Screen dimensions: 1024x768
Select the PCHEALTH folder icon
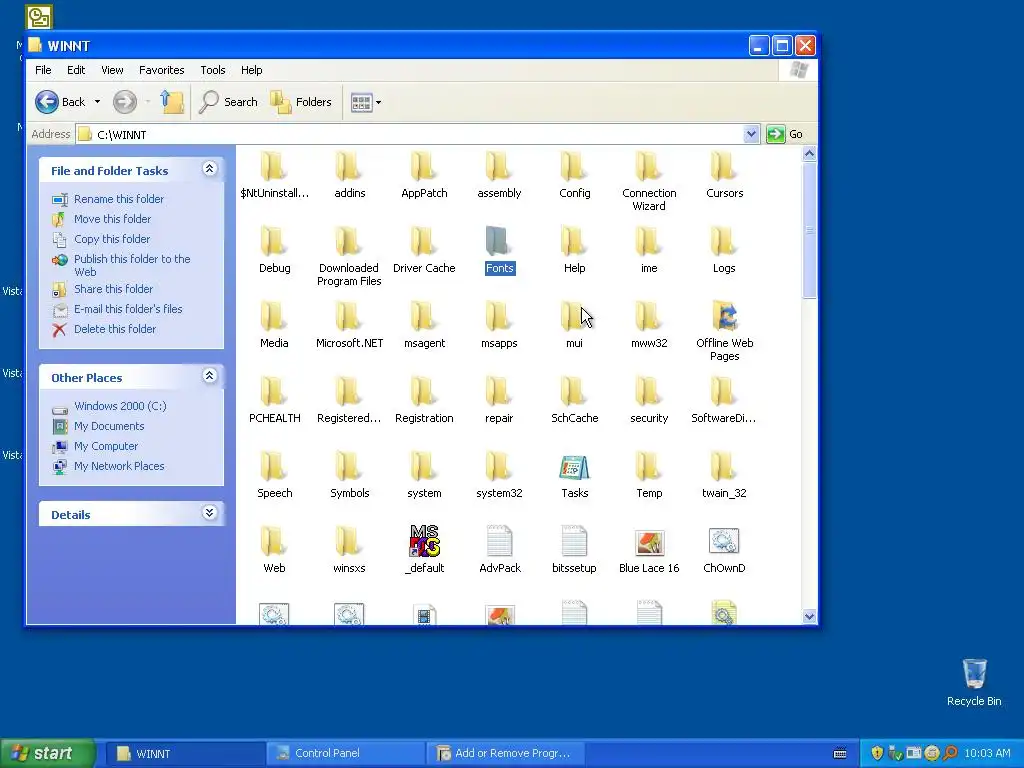point(274,391)
